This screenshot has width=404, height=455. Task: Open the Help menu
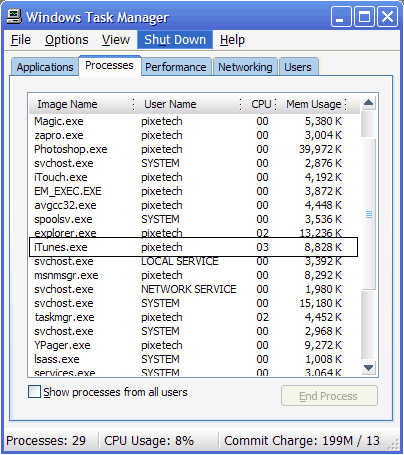click(x=232, y=40)
